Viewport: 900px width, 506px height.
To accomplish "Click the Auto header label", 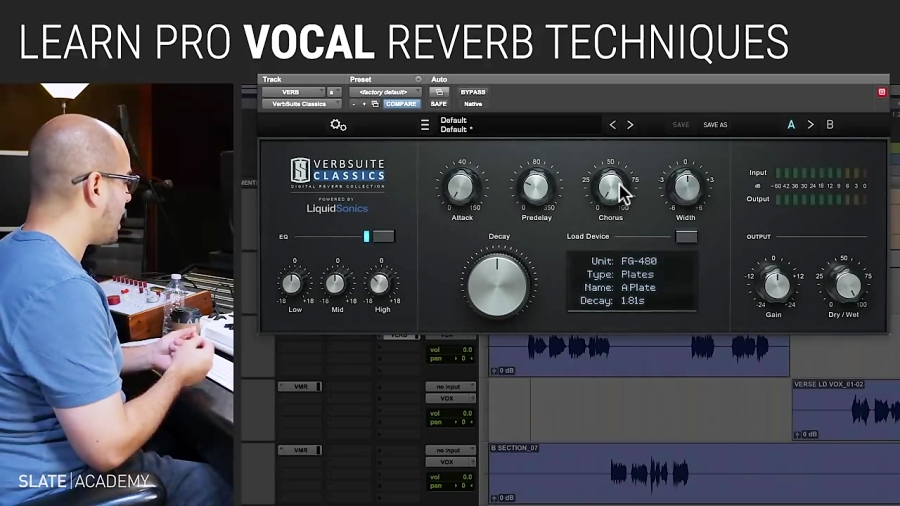I will click(439, 79).
